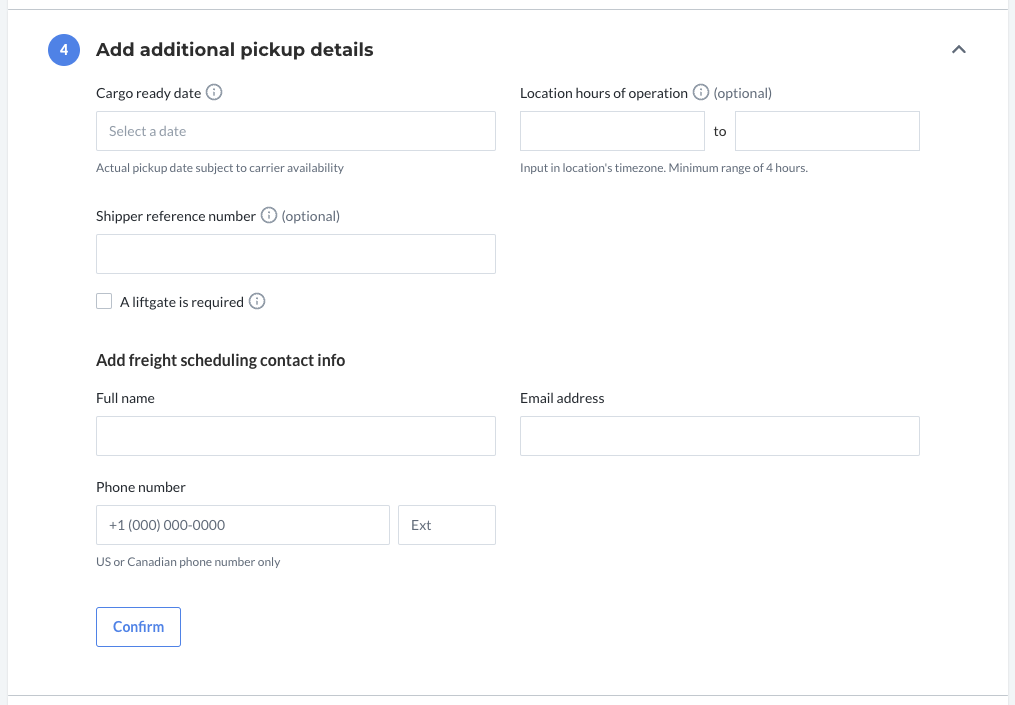Collapse the additional pickup details section
This screenshot has width=1015, height=705.
click(x=959, y=50)
